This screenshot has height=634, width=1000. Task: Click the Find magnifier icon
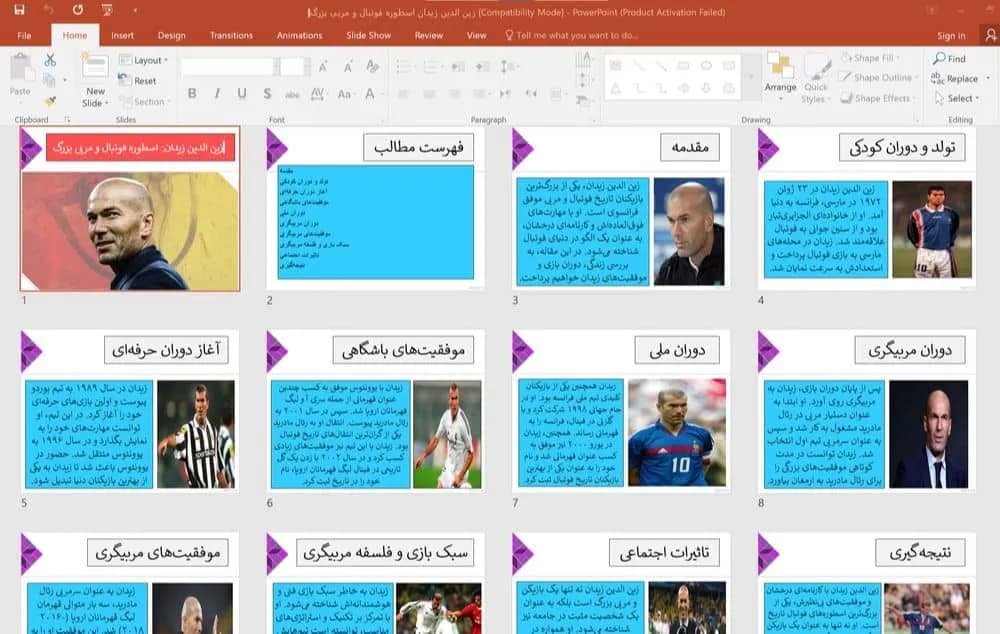[939, 59]
